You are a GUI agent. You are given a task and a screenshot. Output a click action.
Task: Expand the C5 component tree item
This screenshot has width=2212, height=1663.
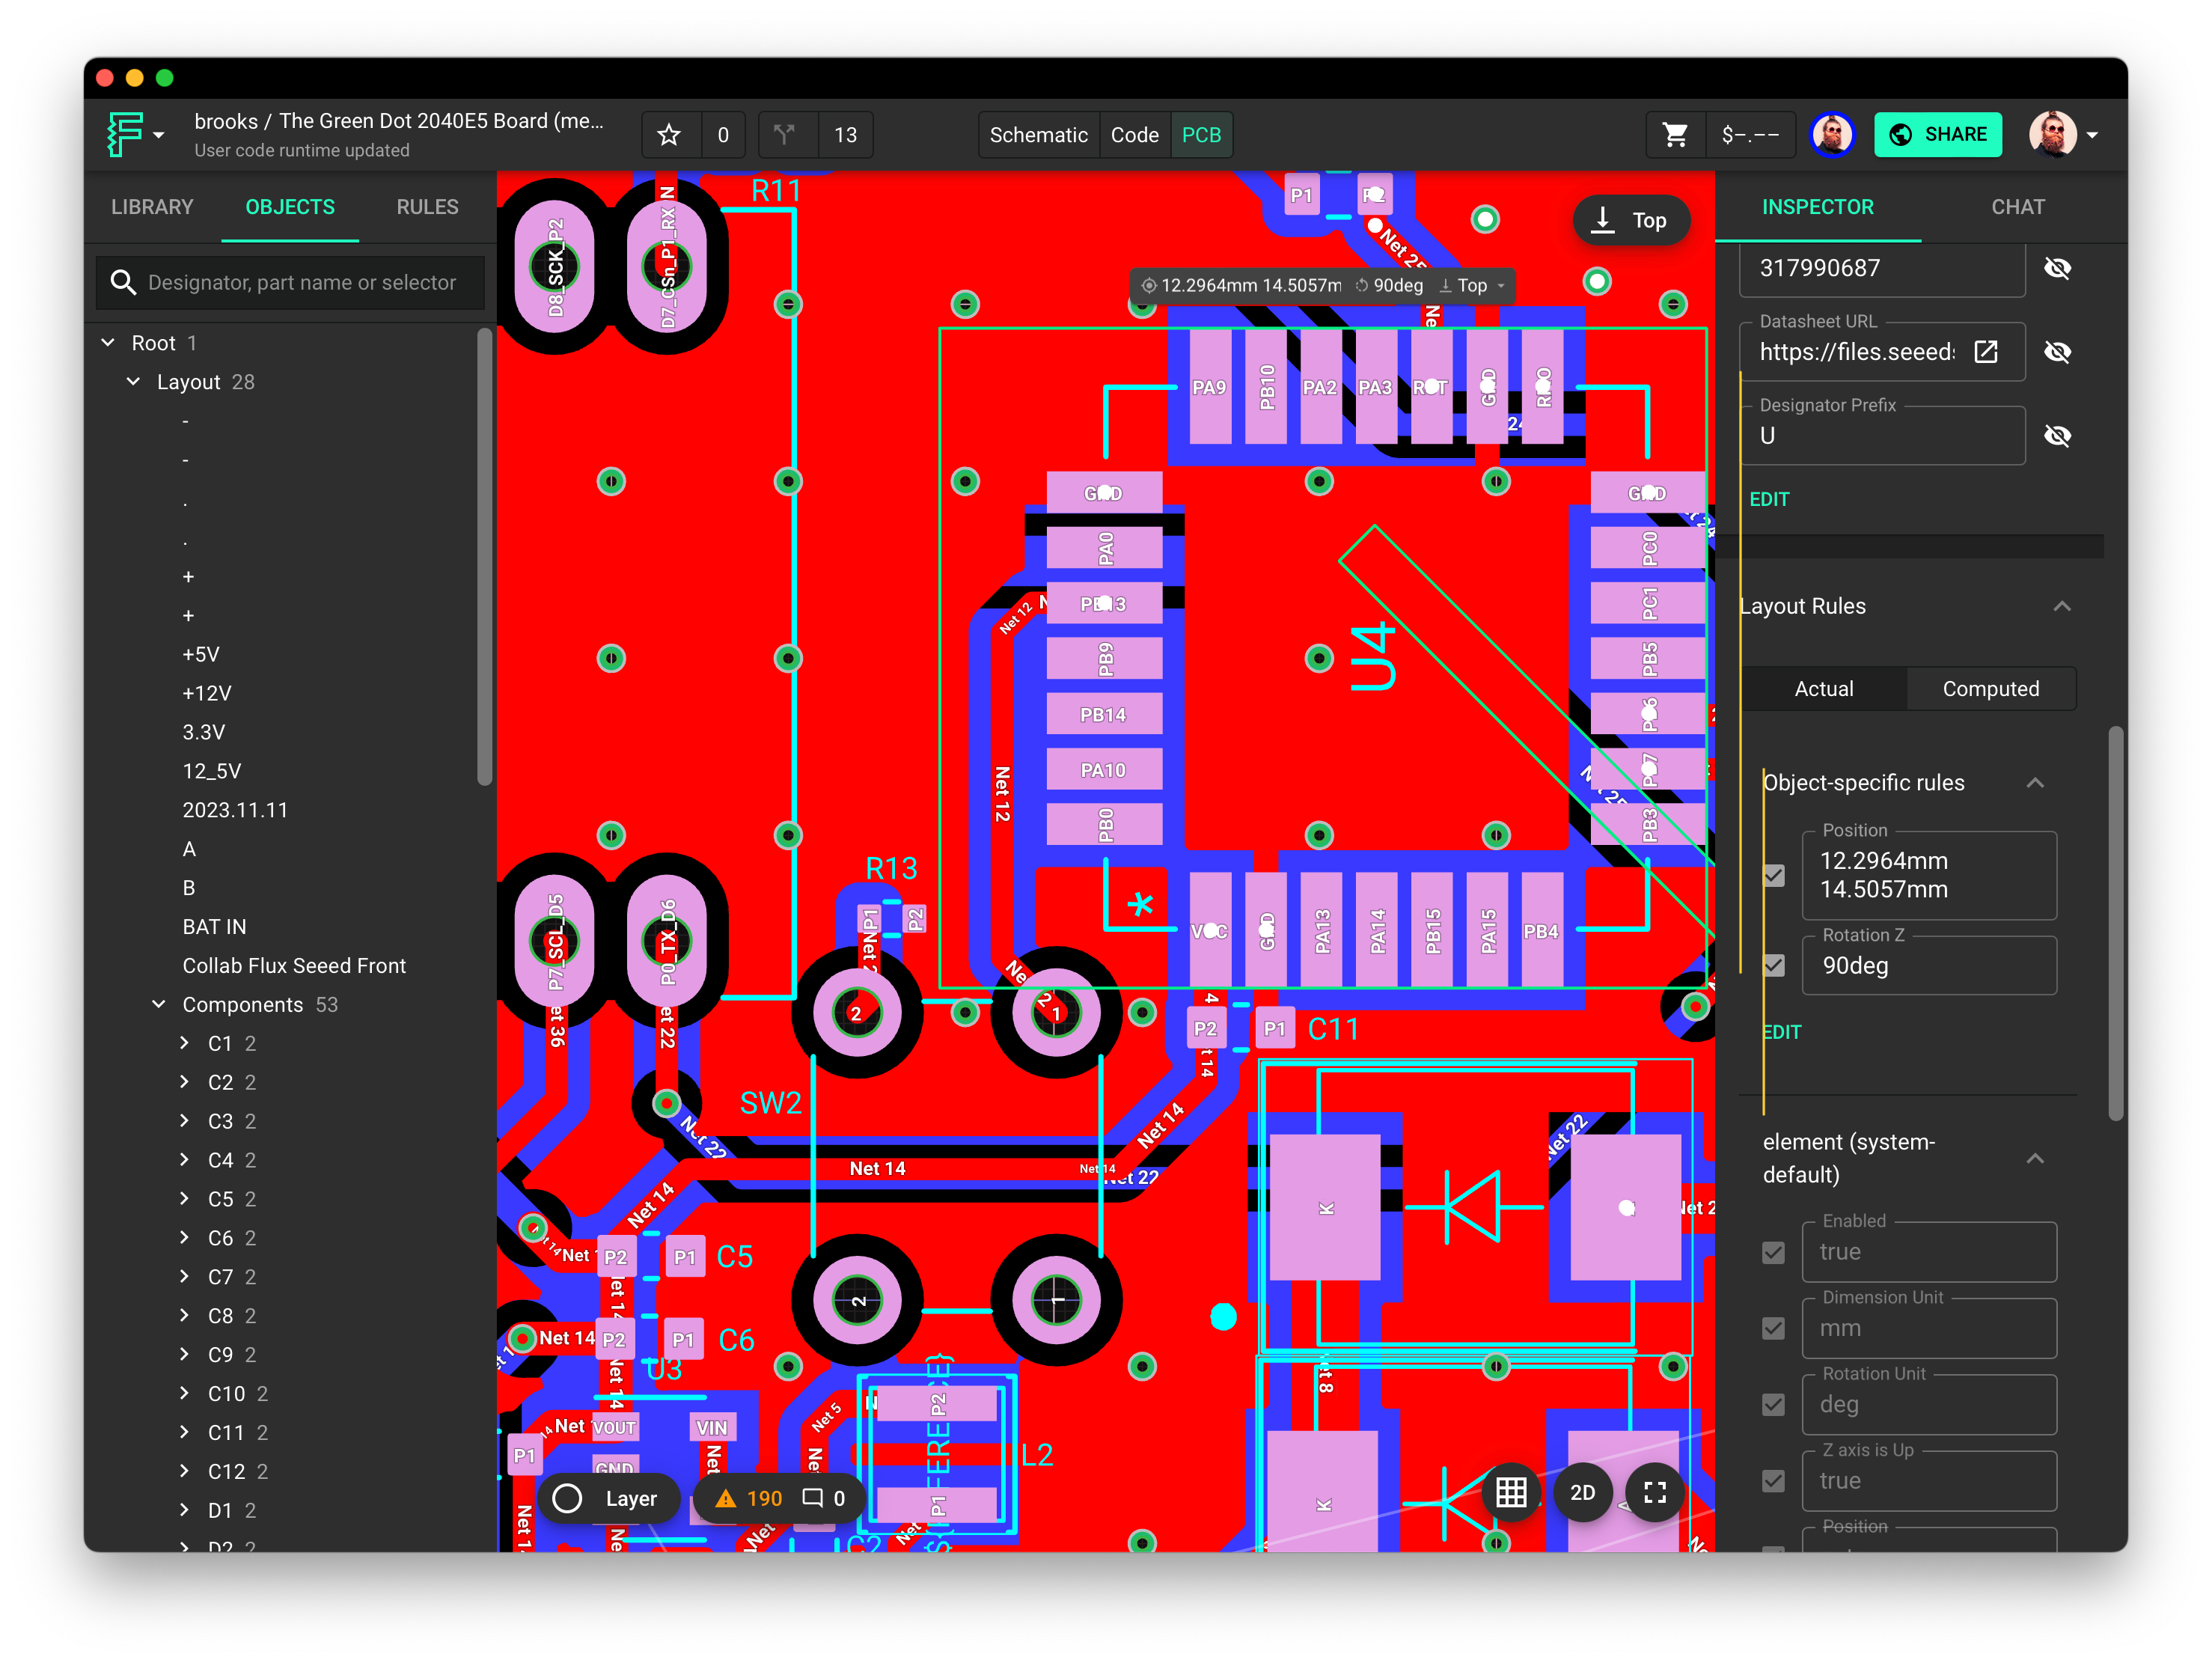(x=185, y=1199)
